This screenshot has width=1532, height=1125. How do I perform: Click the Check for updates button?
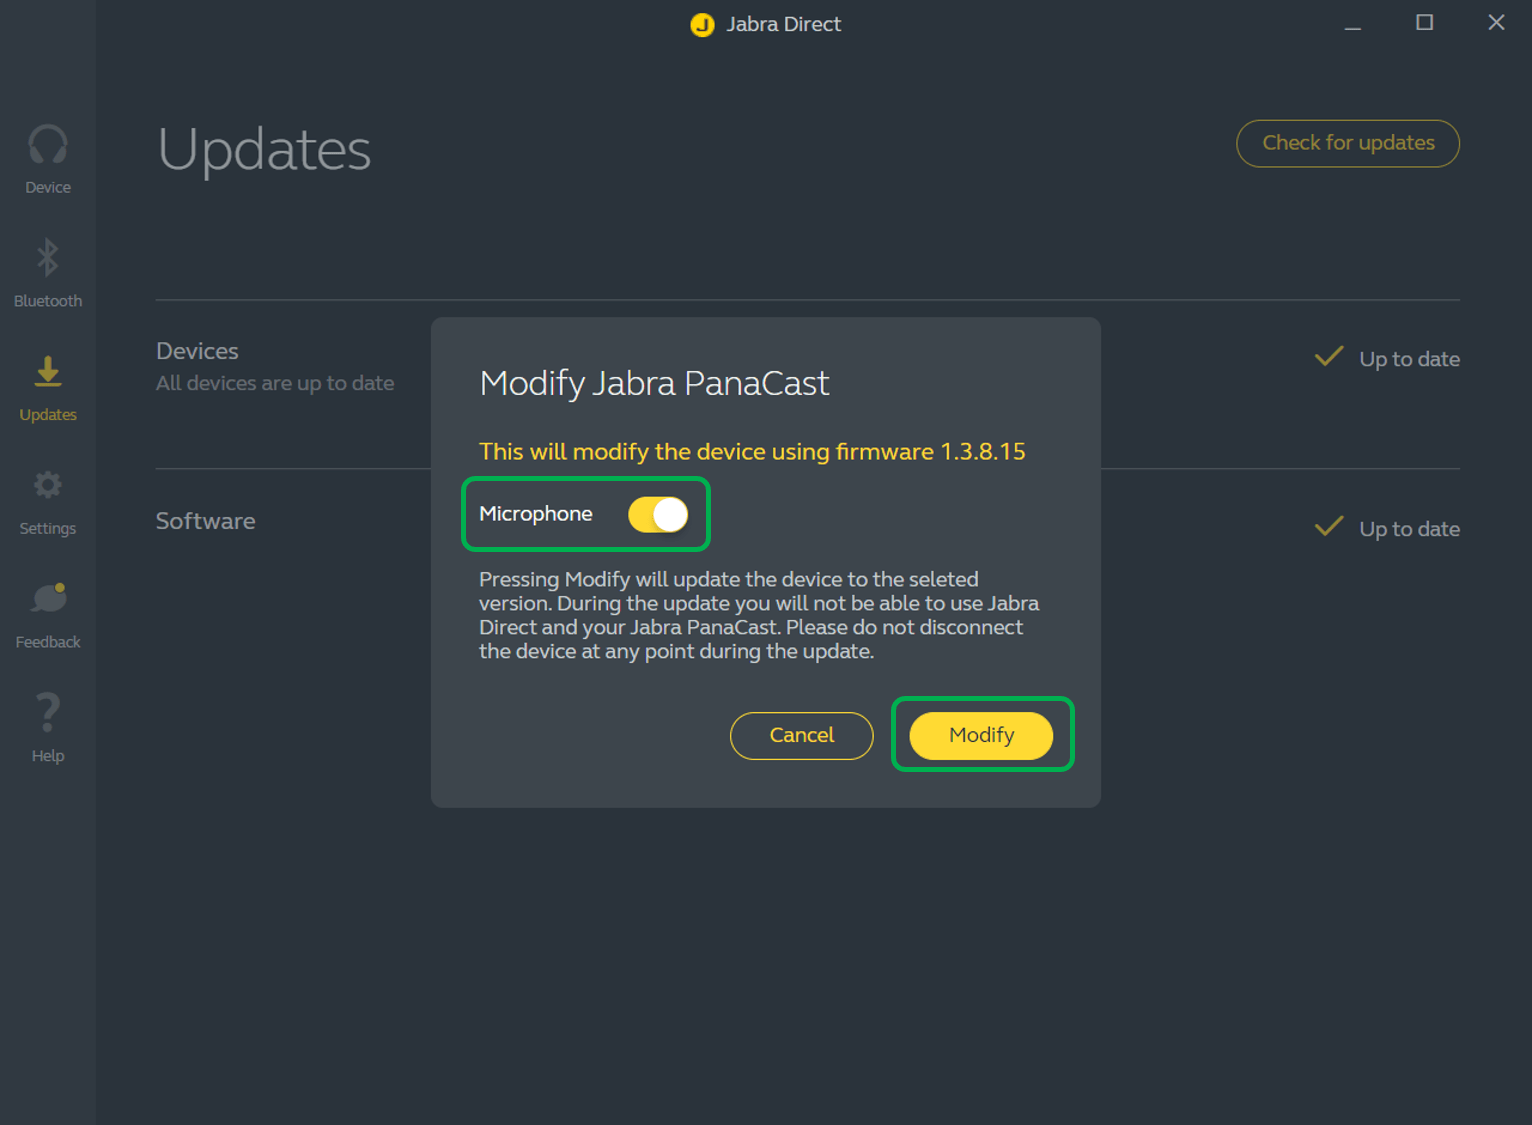(1348, 144)
